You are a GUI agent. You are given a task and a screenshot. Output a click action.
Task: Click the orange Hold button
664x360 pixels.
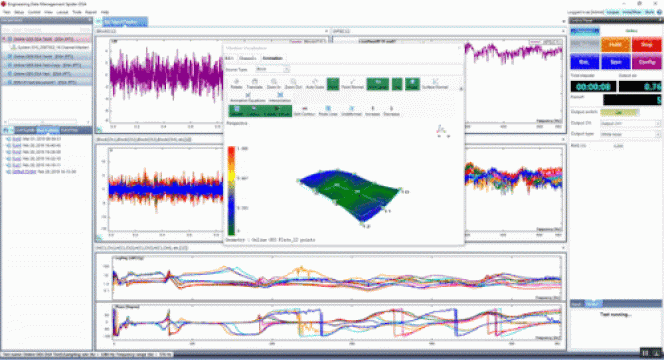pos(615,44)
